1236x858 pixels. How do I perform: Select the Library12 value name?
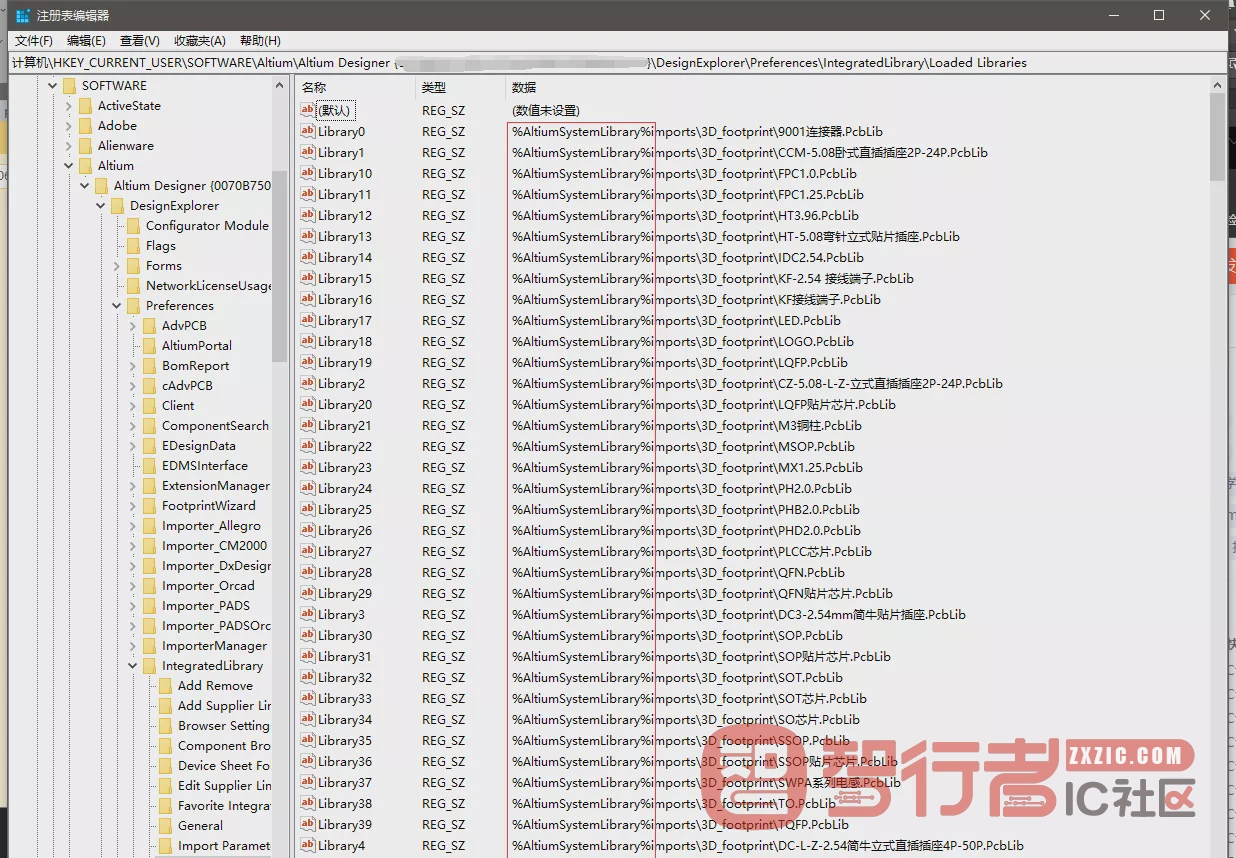345,215
